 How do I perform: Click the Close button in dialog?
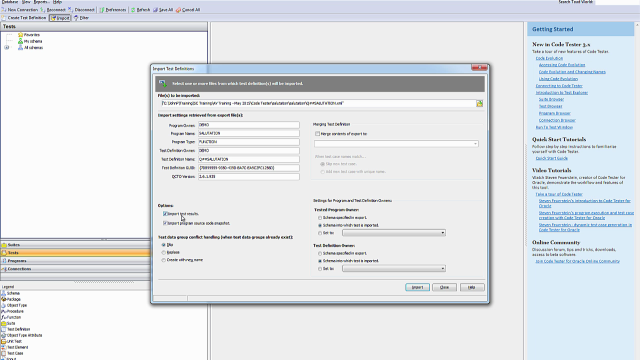point(444,287)
